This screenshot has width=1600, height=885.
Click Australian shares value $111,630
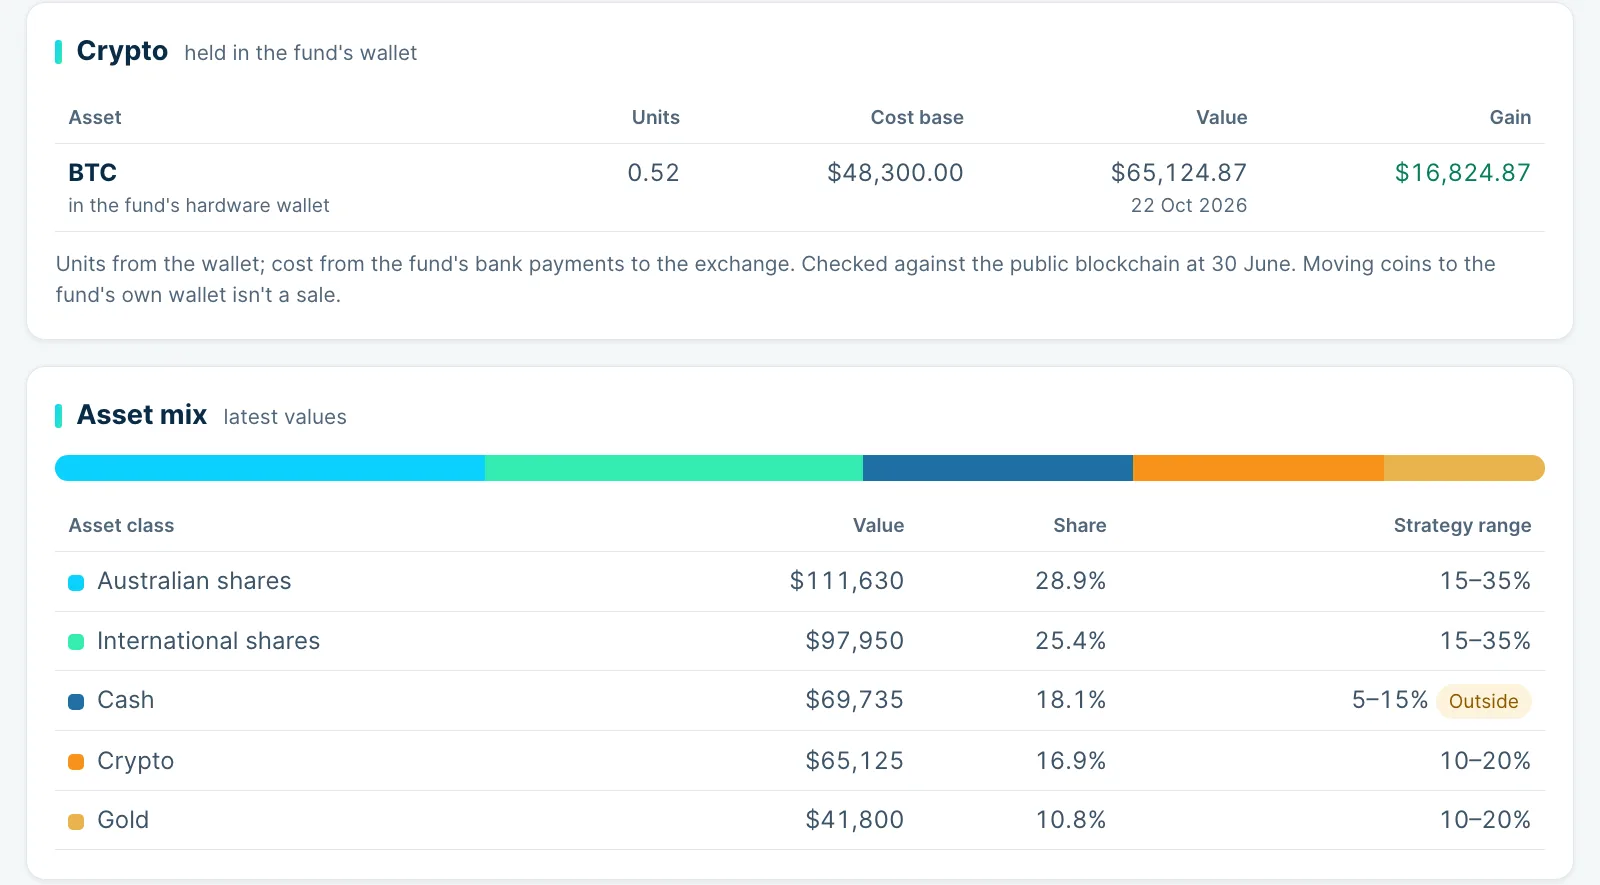click(847, 581)
